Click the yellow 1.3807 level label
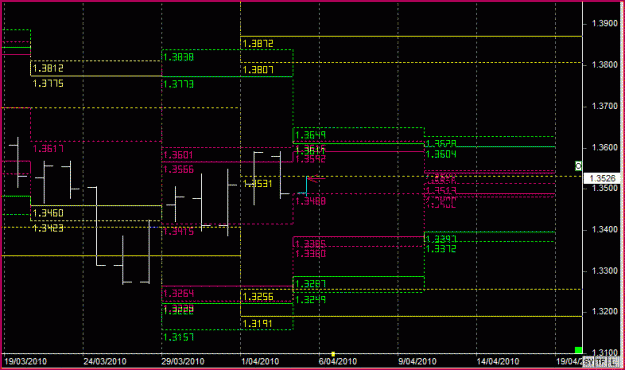The height and width of the screenshot is (370, 625). point(258,70)
